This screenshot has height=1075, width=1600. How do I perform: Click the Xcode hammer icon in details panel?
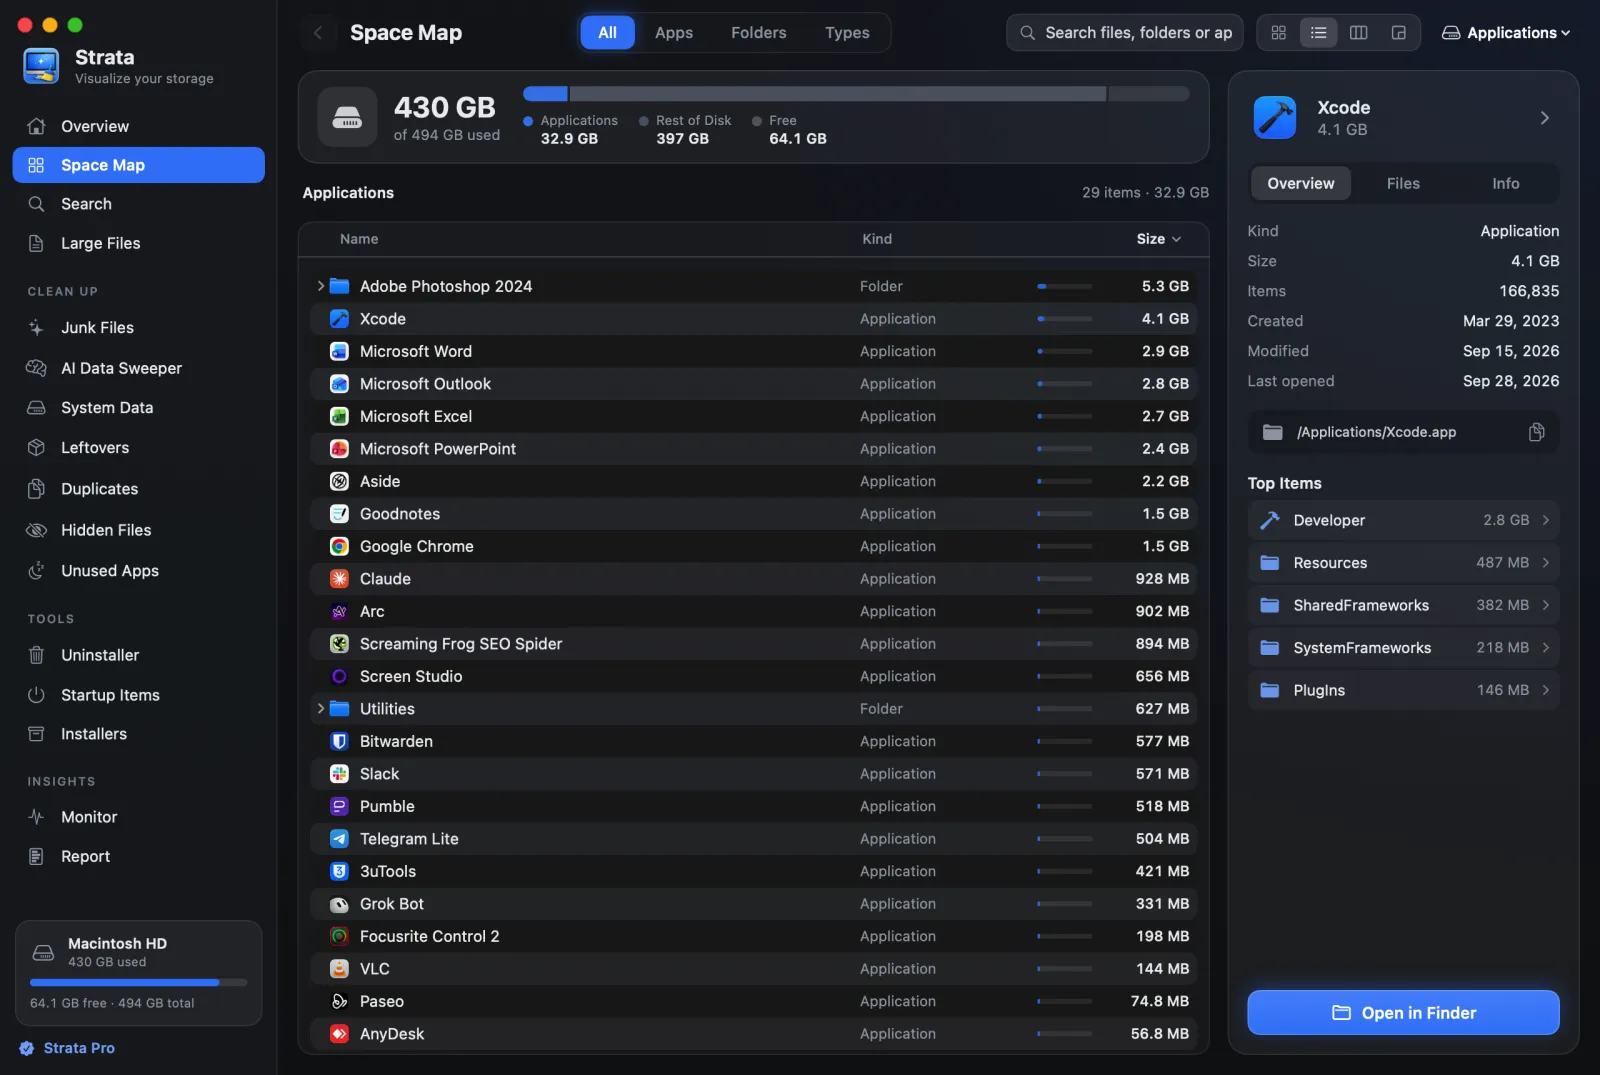1275,118
